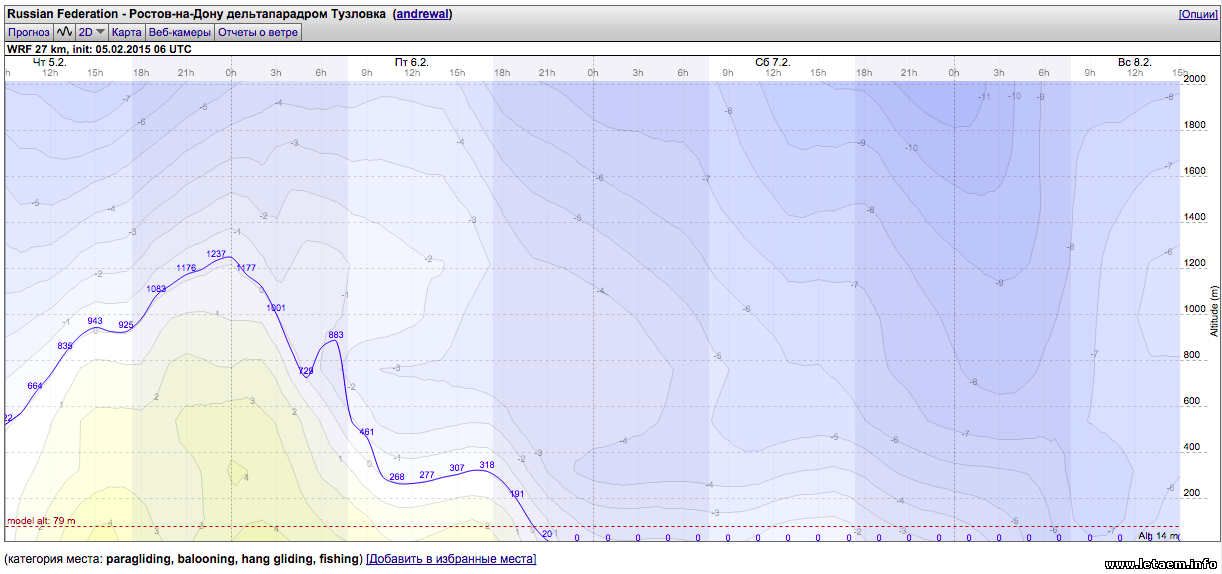Image resolution: width=1222 pixels, height=574 pixels.
Task: Click the 307 altitude value
Action: (x=457, y=468)
